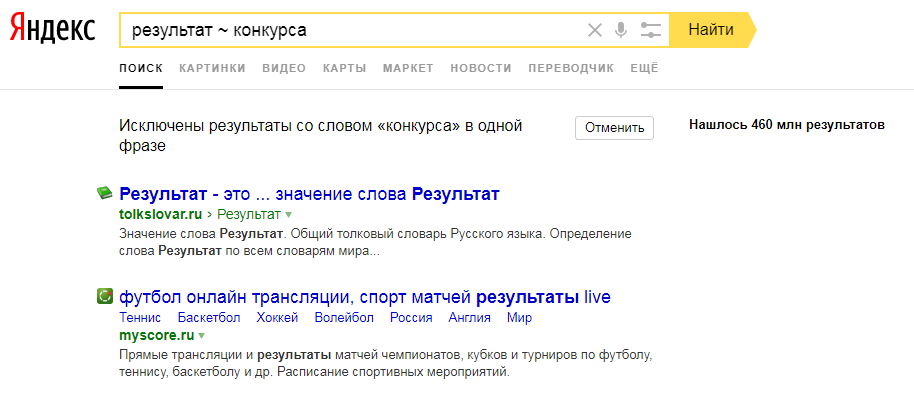Open the футбол онлайн трансляции result link

click(x=365, y=297)
